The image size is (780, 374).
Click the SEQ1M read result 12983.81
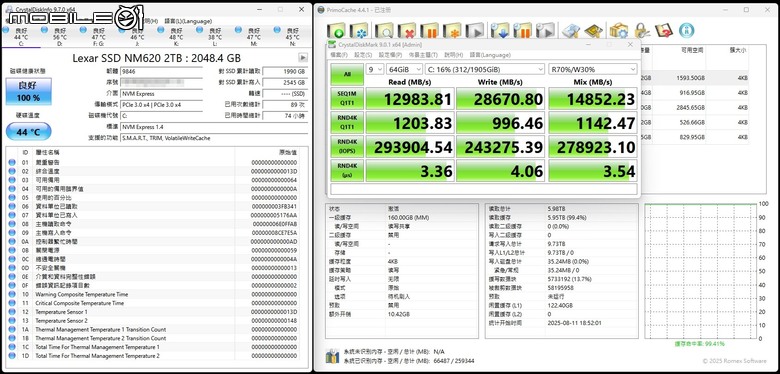[x=410, y=98]
